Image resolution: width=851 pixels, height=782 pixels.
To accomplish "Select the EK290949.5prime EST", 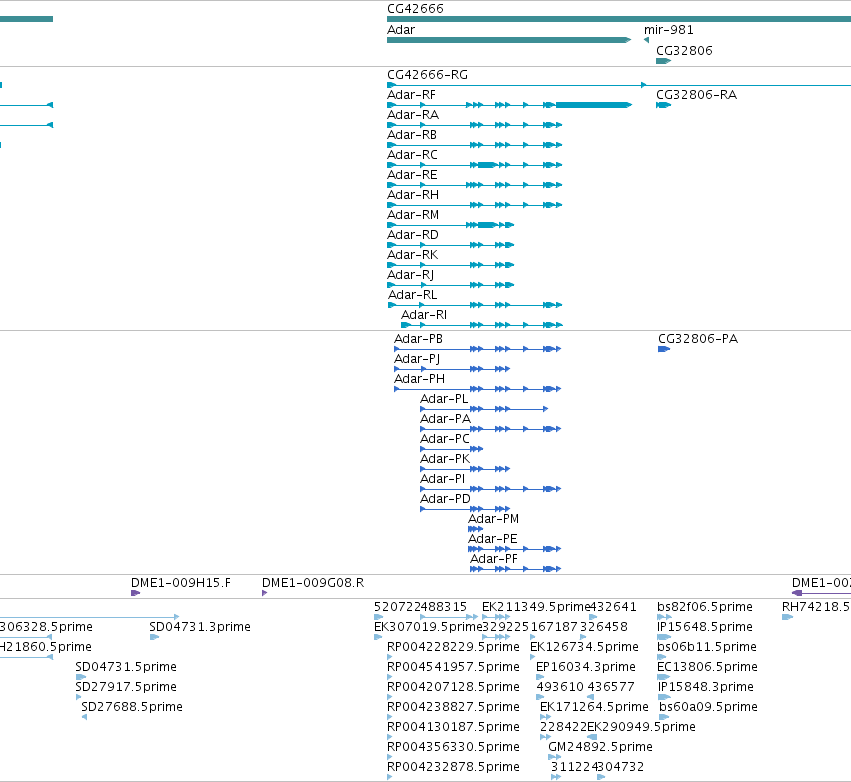I will pos(592,737).
